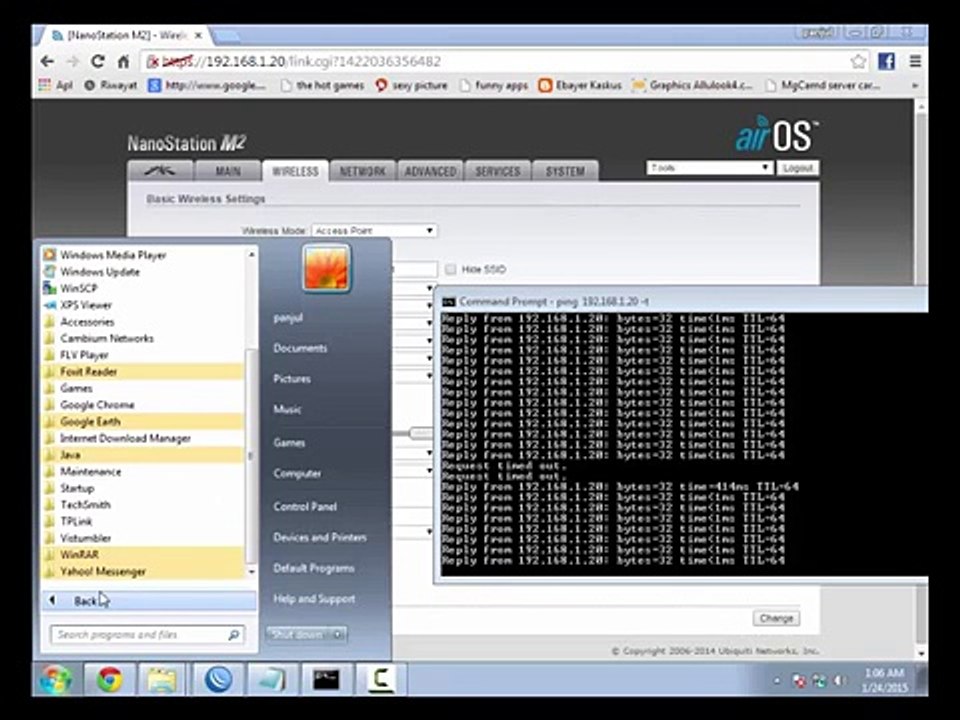Open the Apps bookmarks shortcut
960x720 pixels.
[56, 85]
